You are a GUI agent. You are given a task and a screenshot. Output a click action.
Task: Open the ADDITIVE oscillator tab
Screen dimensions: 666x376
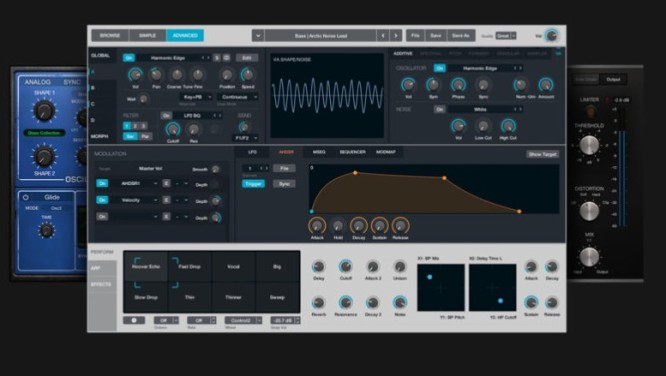pyautogui.click(x=403, y=54)
